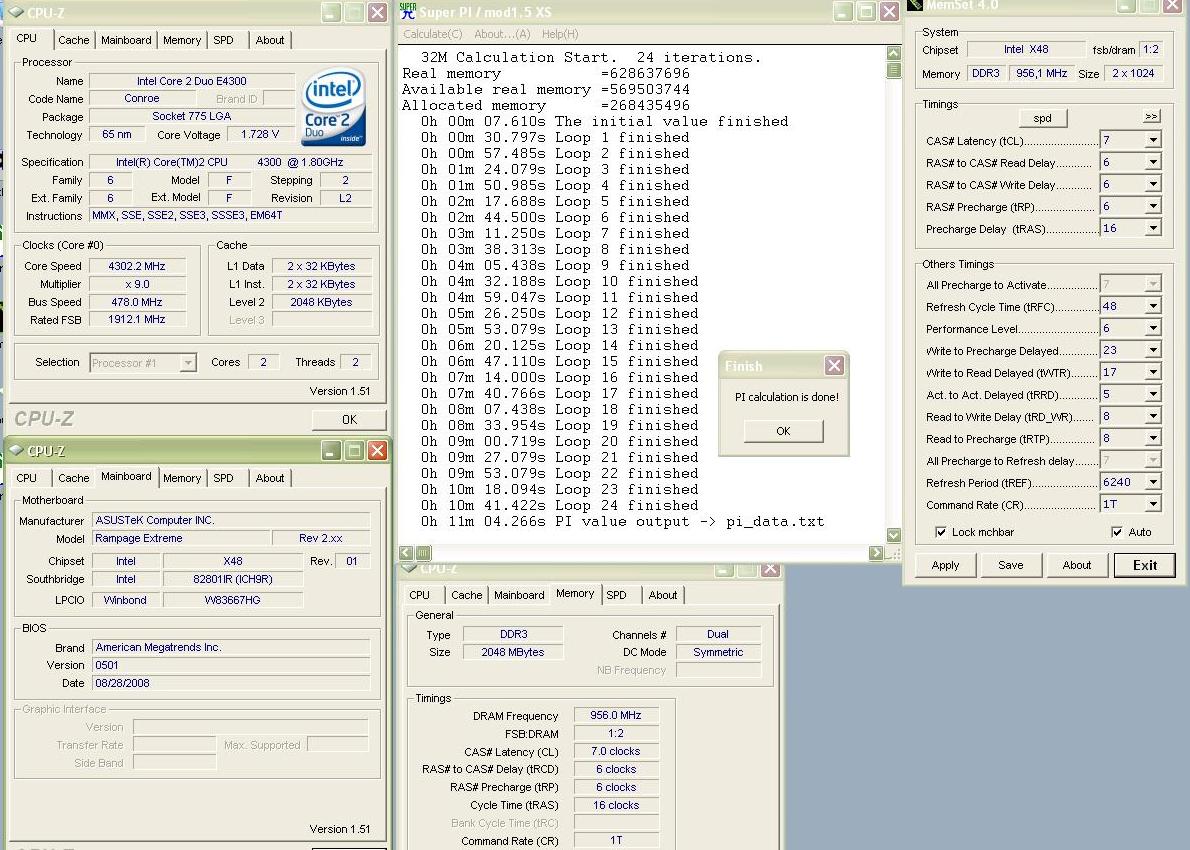Click the spd button in MemSet Timings
Screen dimensions: 1190x850
(1042, 118)
